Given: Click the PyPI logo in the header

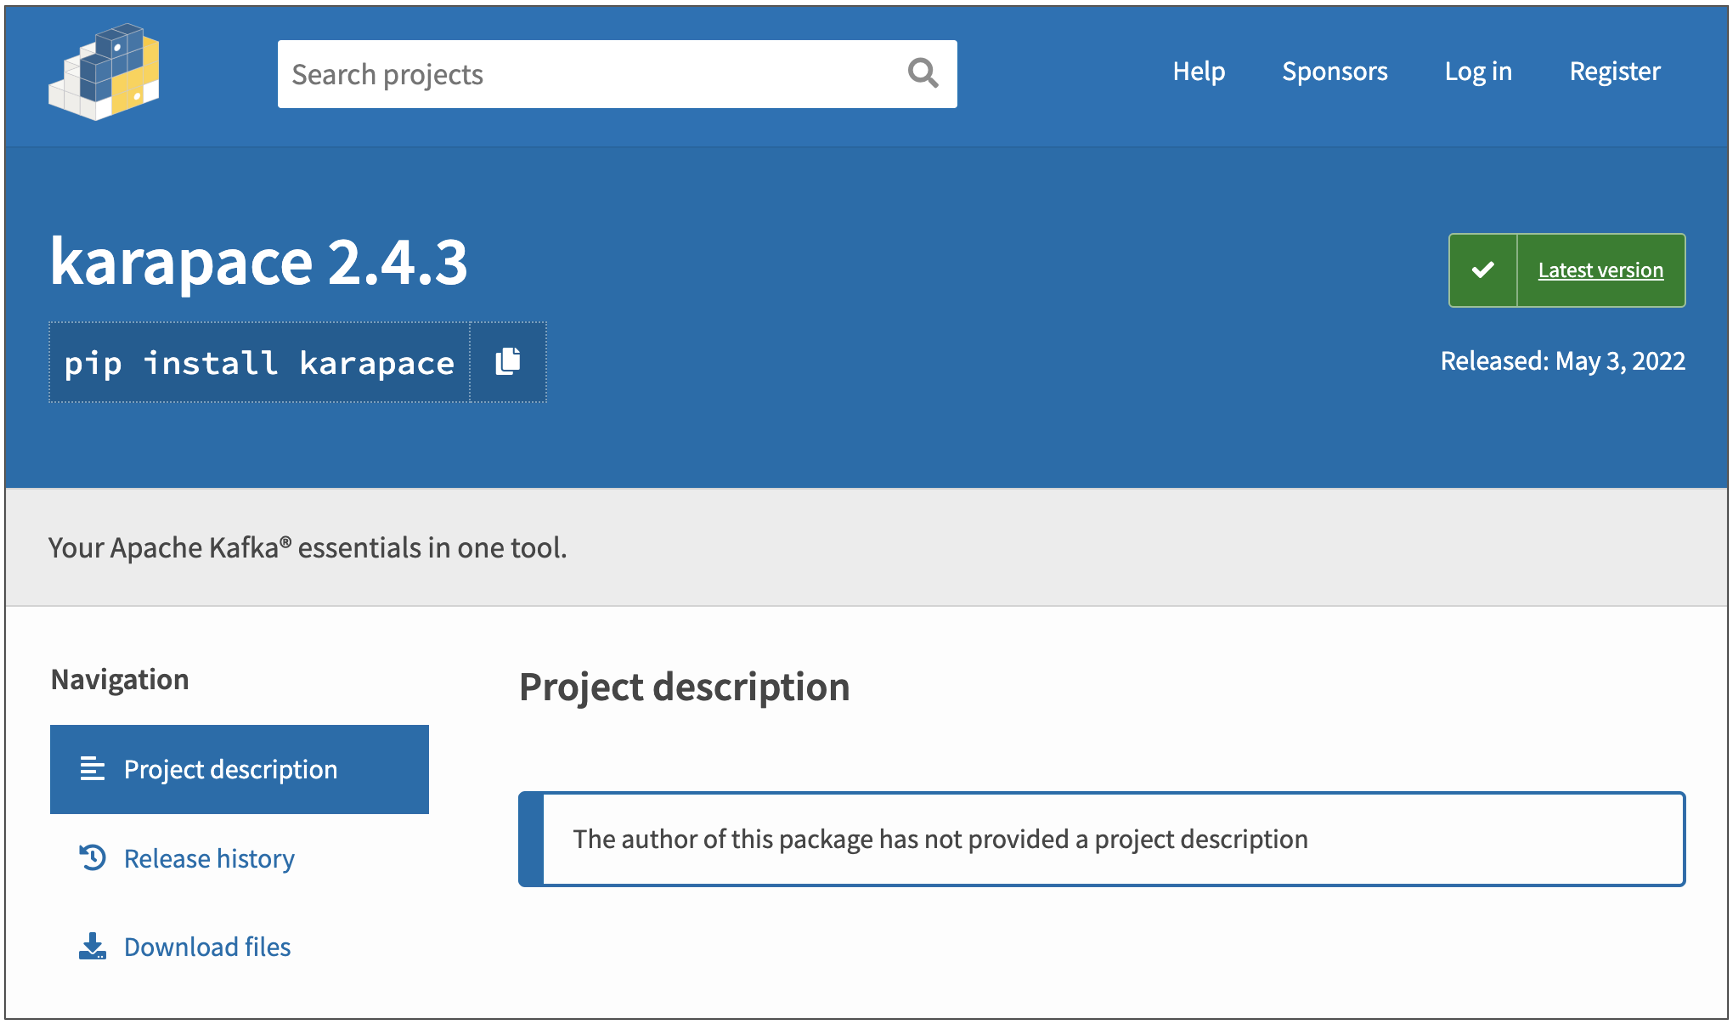Looking at the screenshot, I should point(104,73).
